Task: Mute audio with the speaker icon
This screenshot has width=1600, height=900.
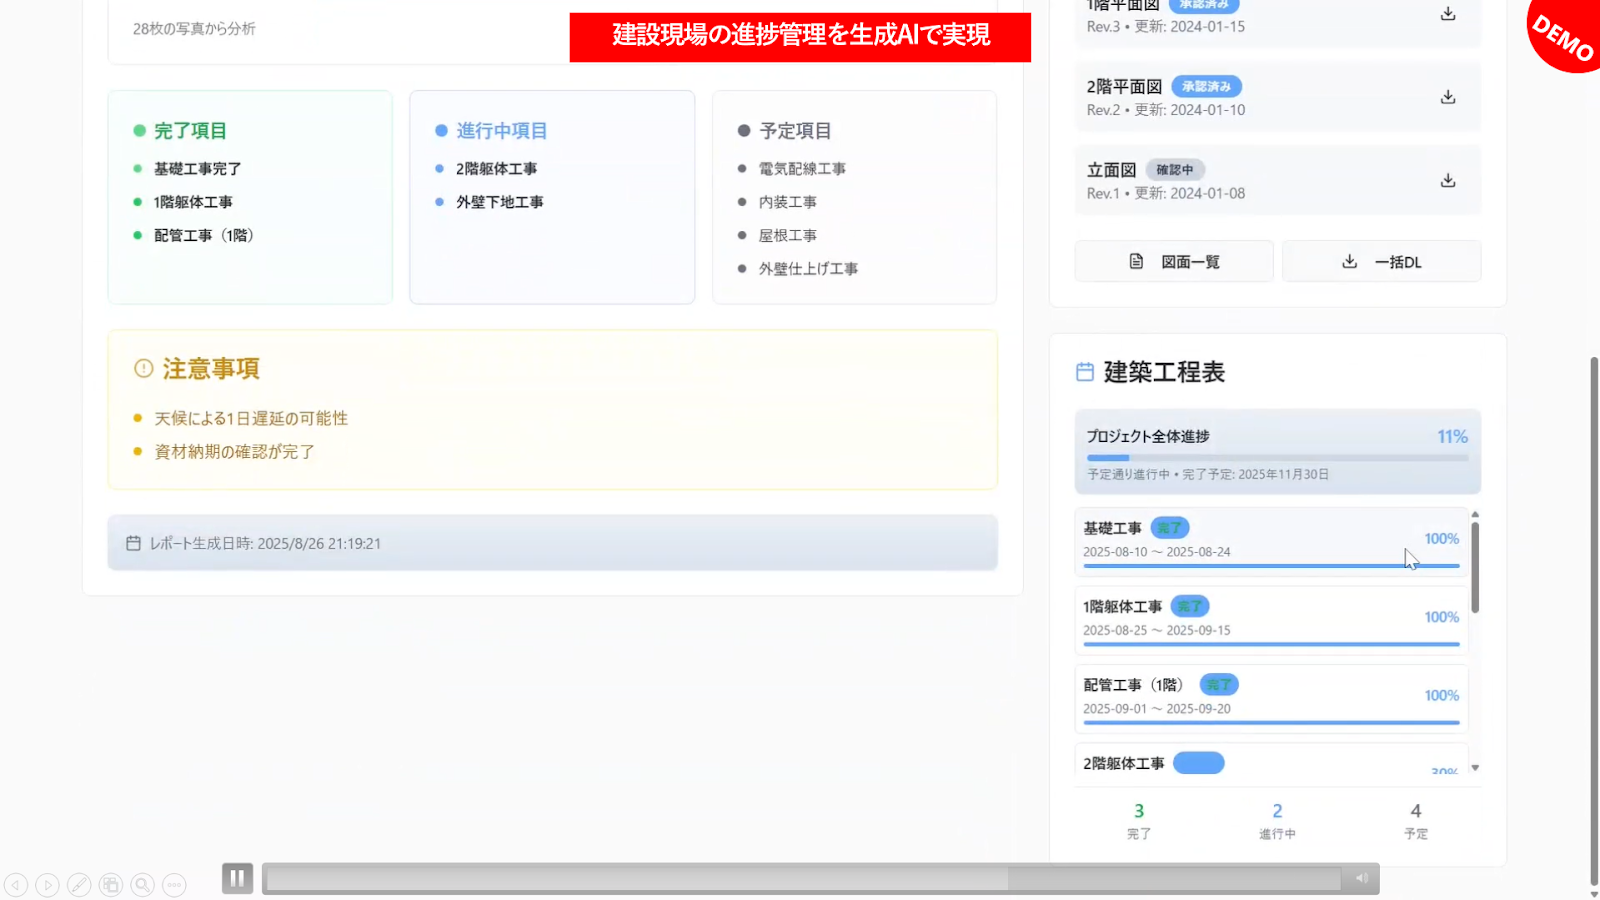Action: coord(1361,879)
